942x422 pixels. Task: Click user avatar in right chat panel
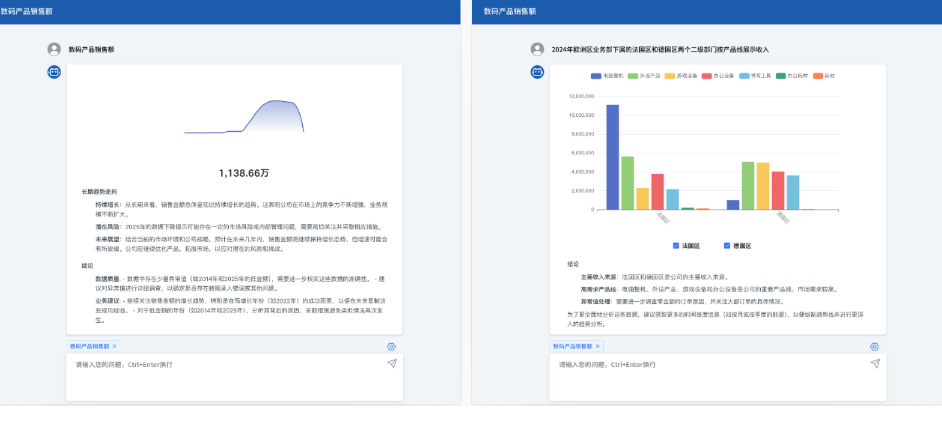[537, 48]
